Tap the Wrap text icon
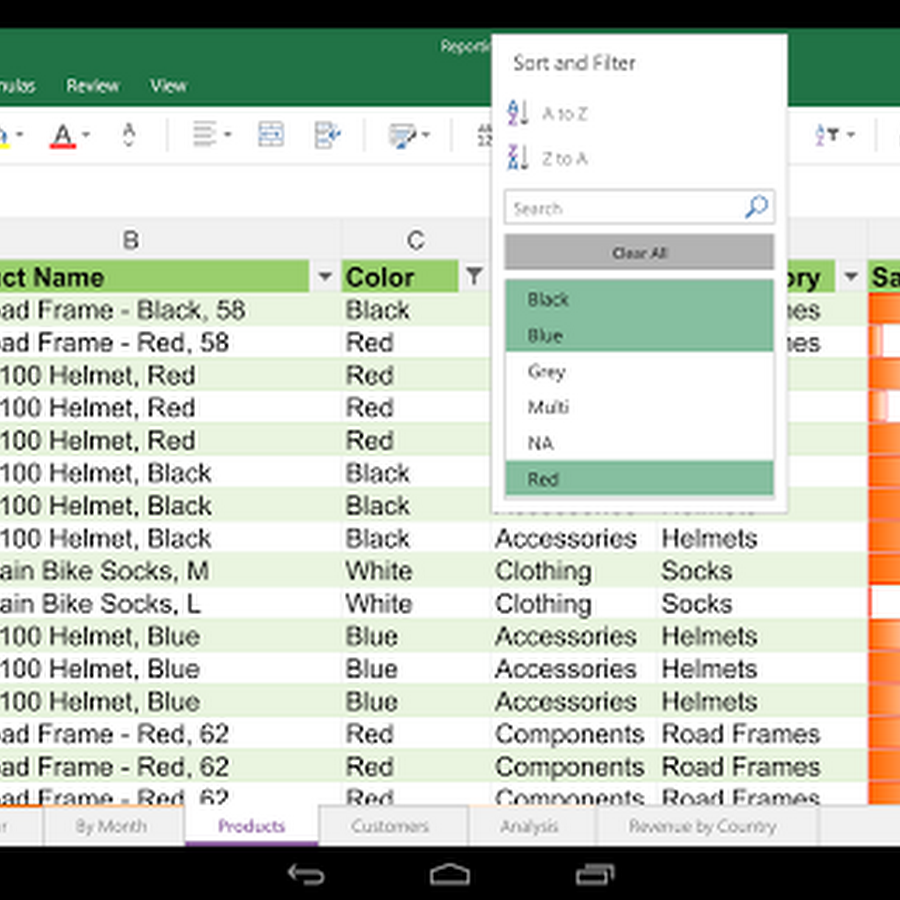Viewport: 900px width, 900px height. pyautogui.click(x=328, y=135)
